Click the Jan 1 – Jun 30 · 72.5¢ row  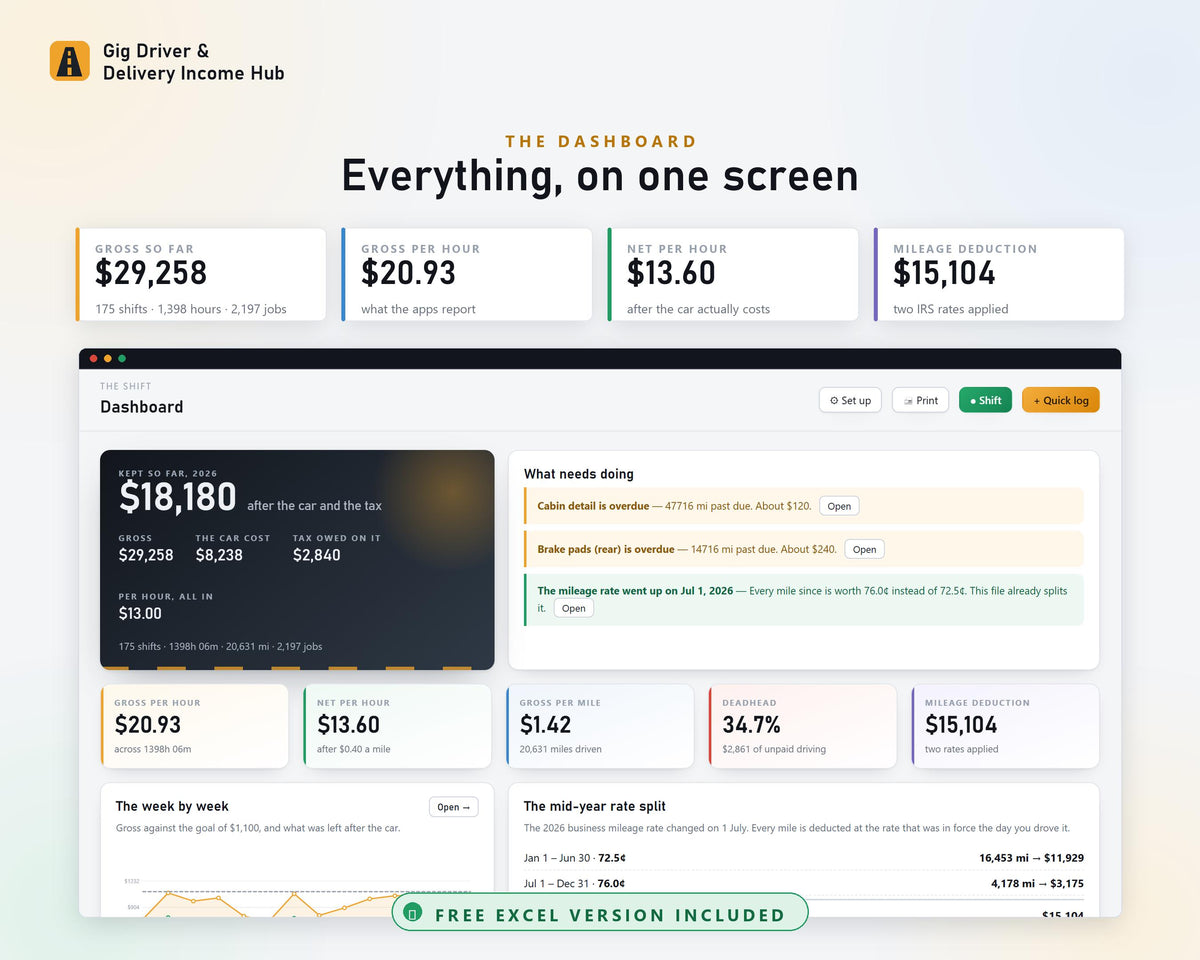(x=804, y=858)
